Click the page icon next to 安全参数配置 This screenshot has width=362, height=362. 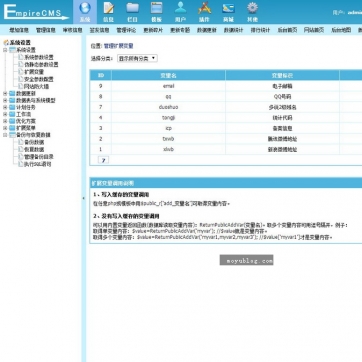tap(21, 79)
